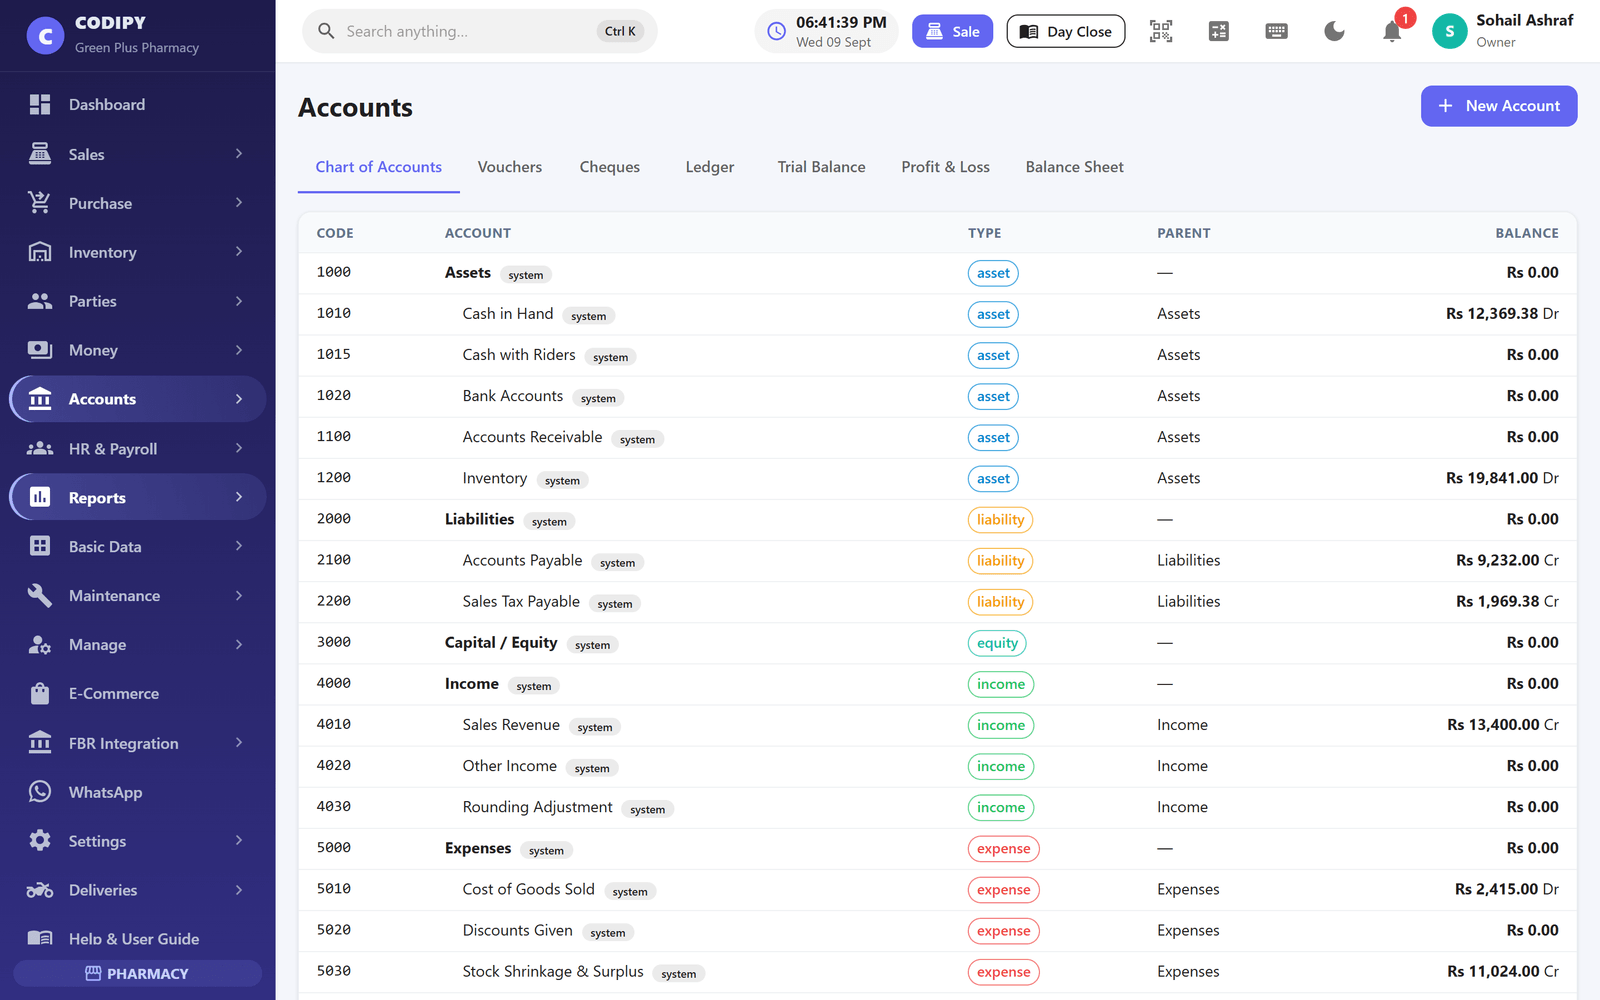Image resolution: width=1600 pixels, height=1000 pixels.
Task: Expand the Money menu chevron
Action: pyautogui.click(x=239, y=350)
